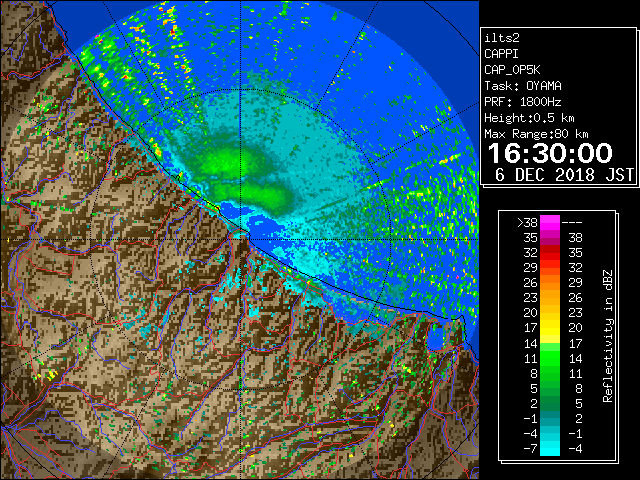Click the '-7' legend label at bottom

(x=530, y=449)
